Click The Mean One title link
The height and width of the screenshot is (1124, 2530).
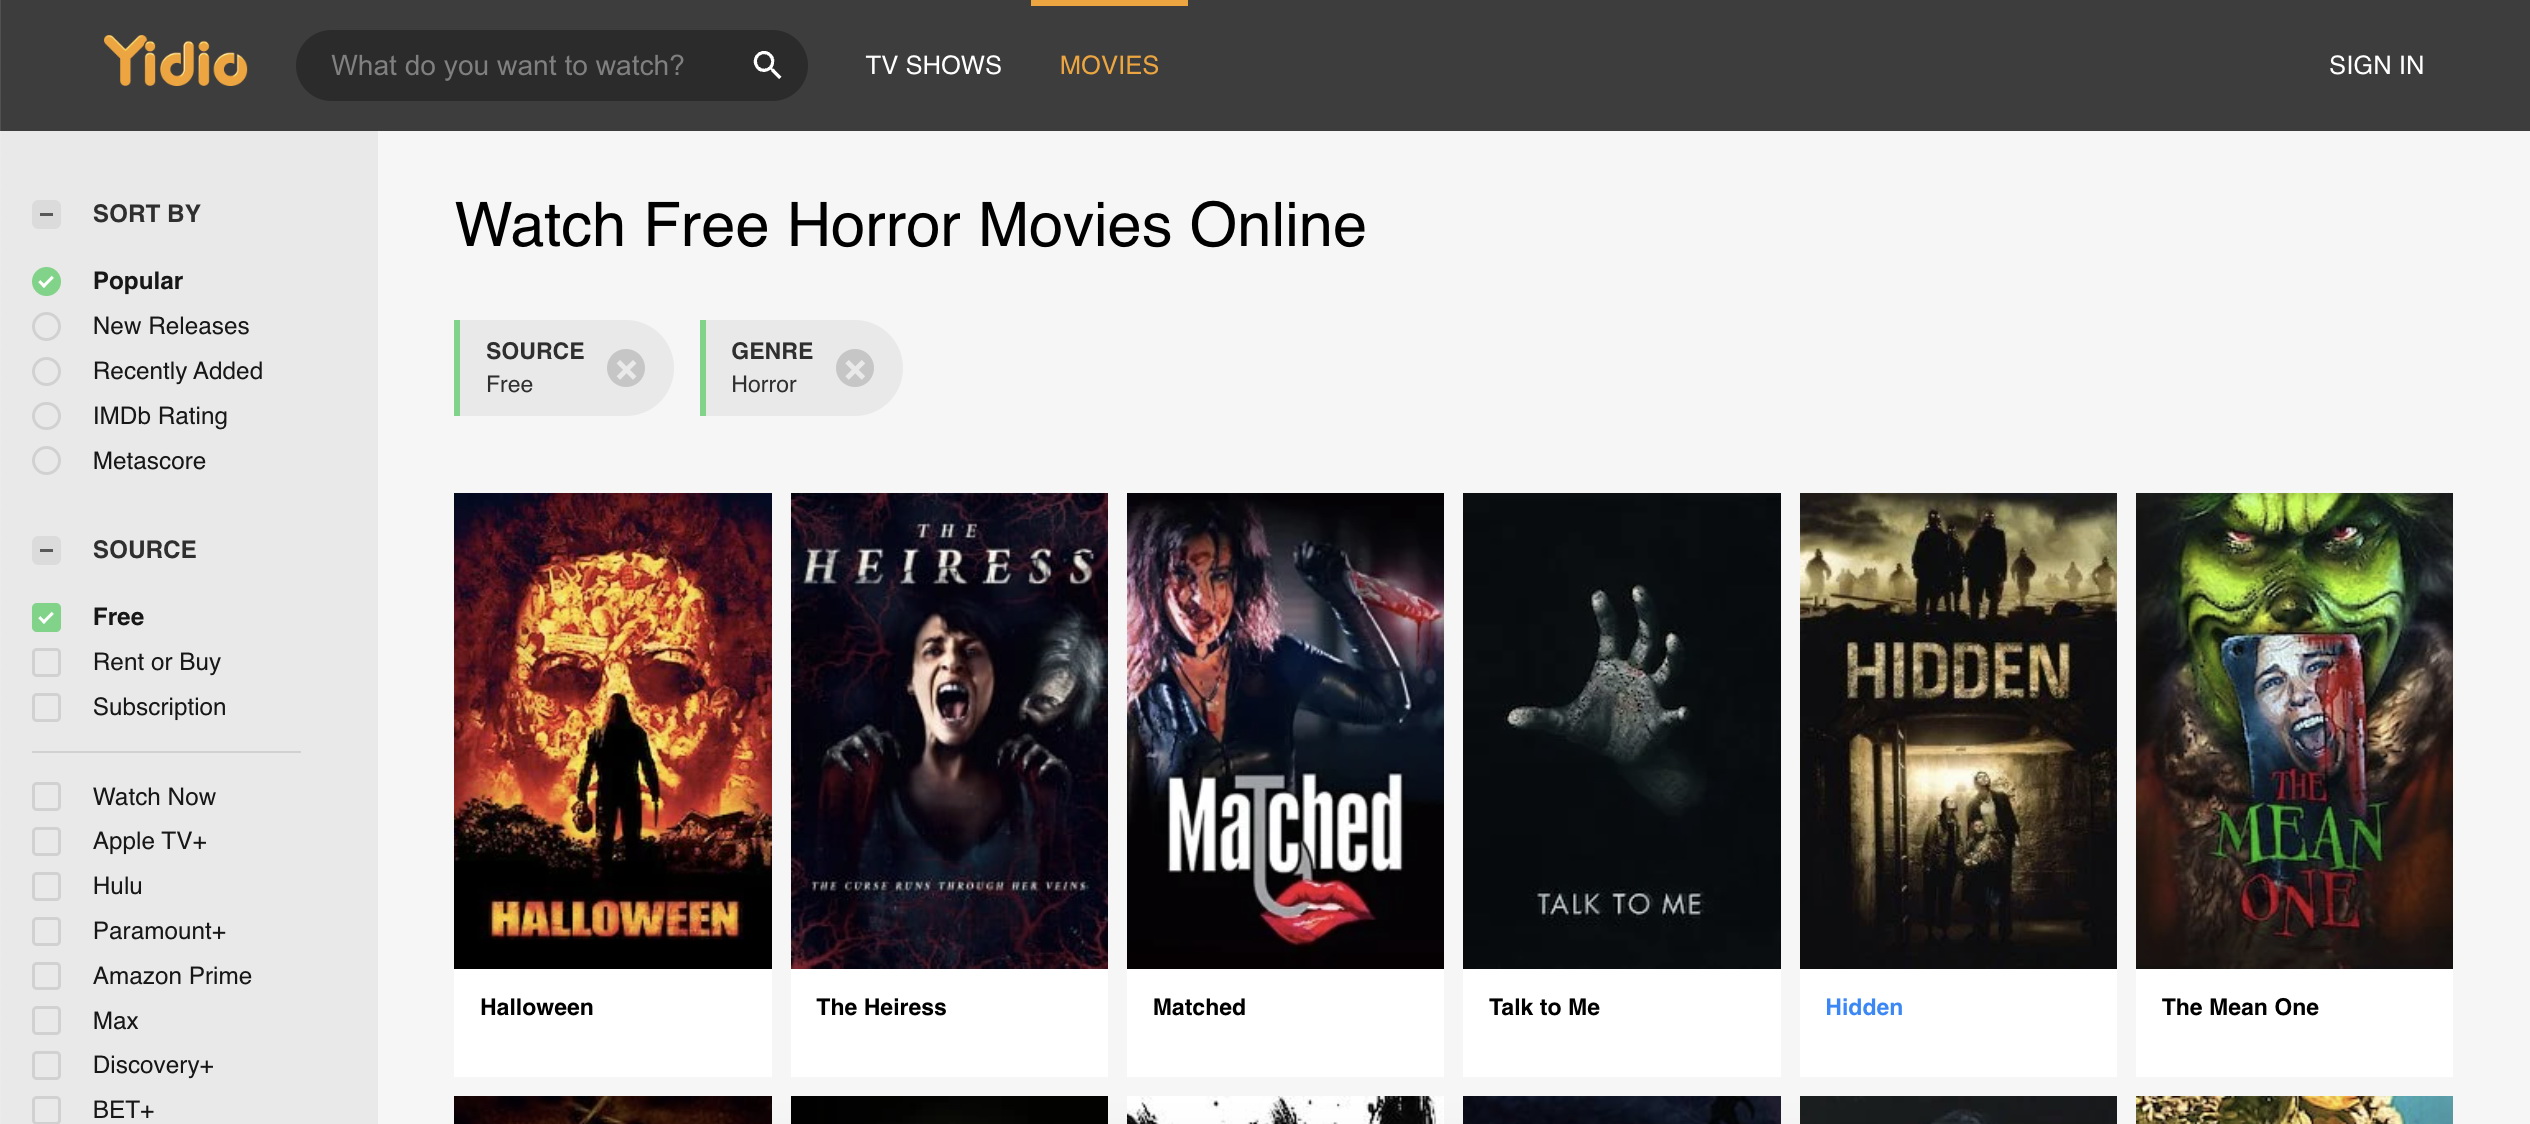[x=2240, y=1007]
